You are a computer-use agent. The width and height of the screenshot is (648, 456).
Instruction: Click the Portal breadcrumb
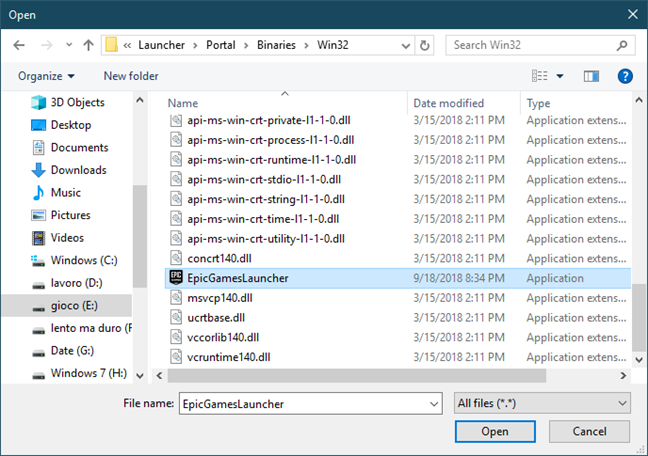pos(221,45)
